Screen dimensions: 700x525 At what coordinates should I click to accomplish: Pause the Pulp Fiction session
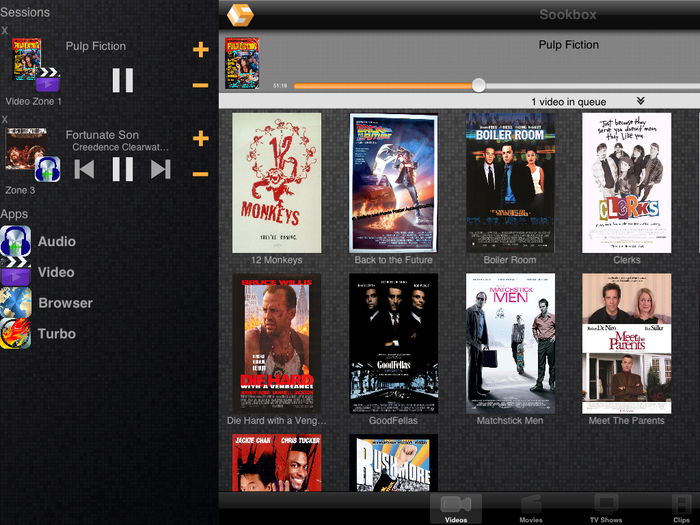123,80
